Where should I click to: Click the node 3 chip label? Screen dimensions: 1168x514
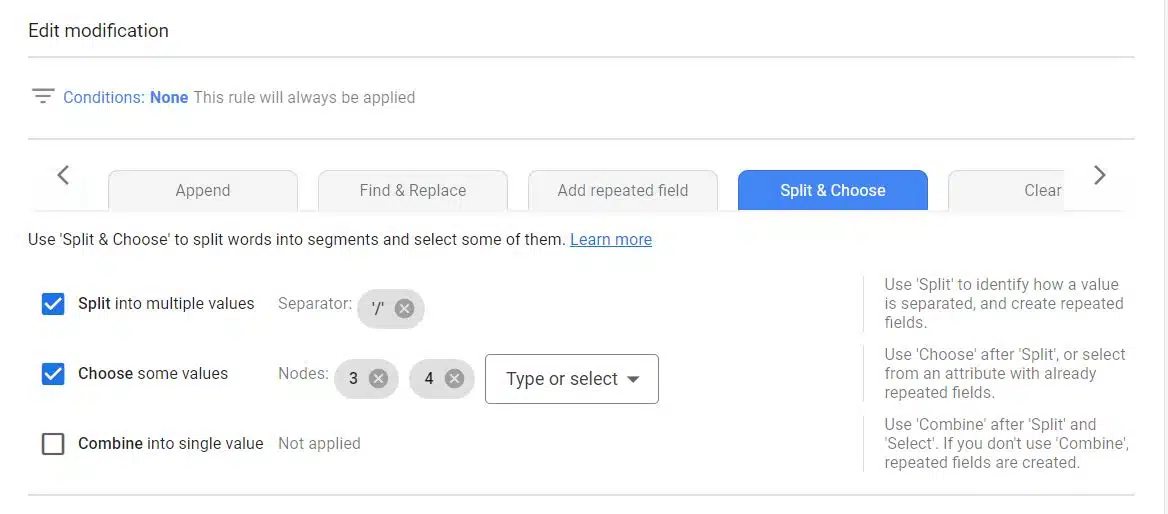click(353, 378)
